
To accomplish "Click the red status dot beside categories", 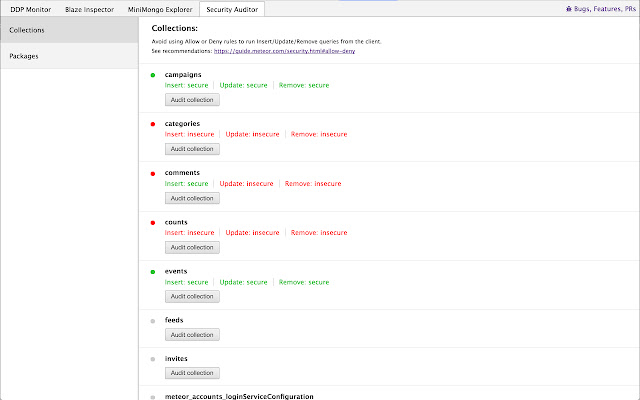I will pos(153,124).
